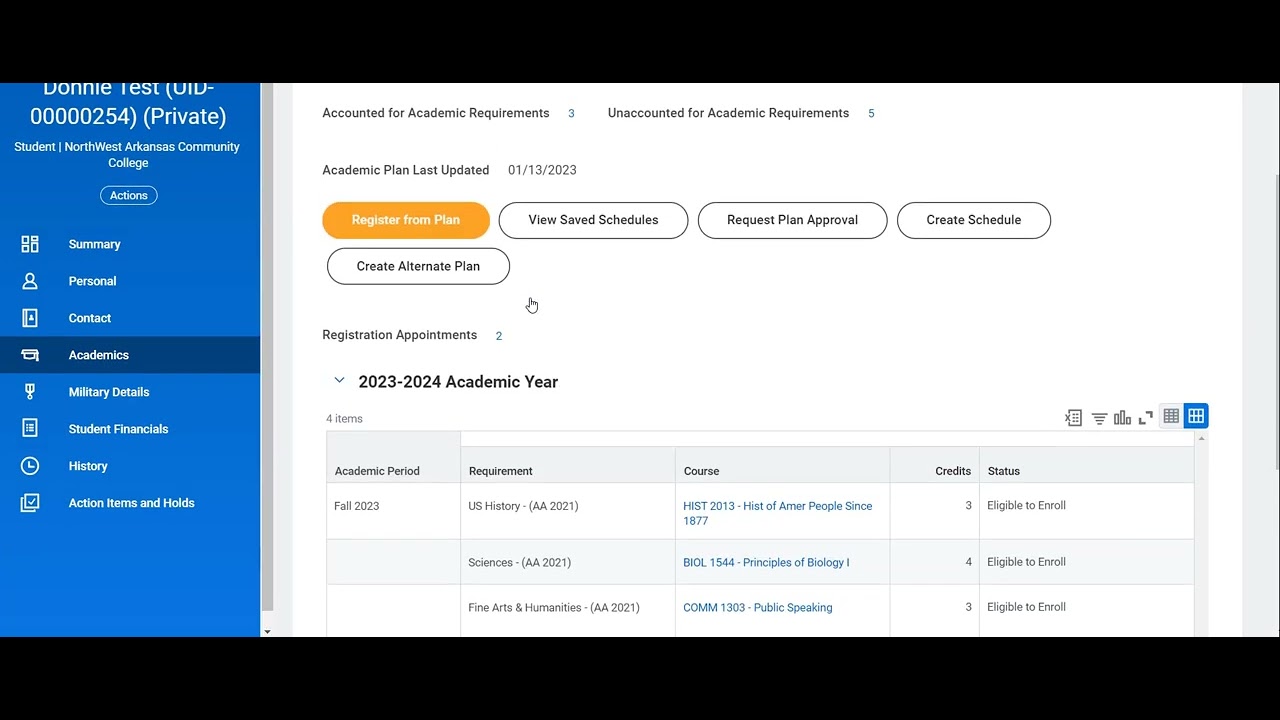Switch to expanded grid view
This screenshot has width=1280, height=720.
(1196, 416)
